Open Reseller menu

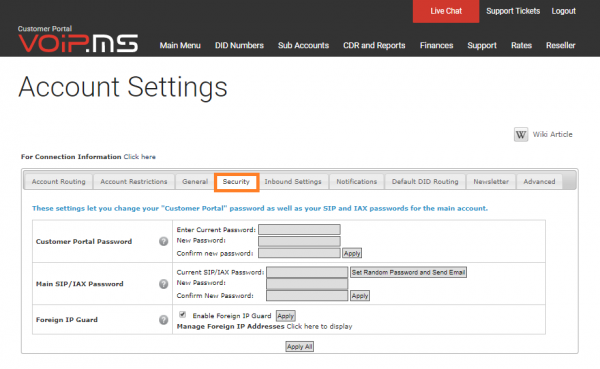pyautogui.click(x=561, y=46)
